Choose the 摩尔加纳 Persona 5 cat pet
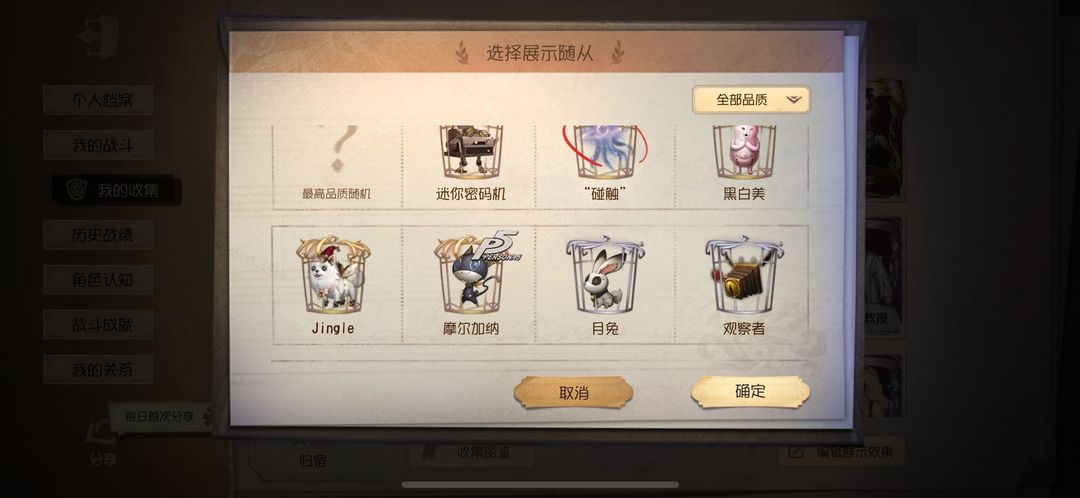Screen dimensions: 1080x498 (474, 273)
